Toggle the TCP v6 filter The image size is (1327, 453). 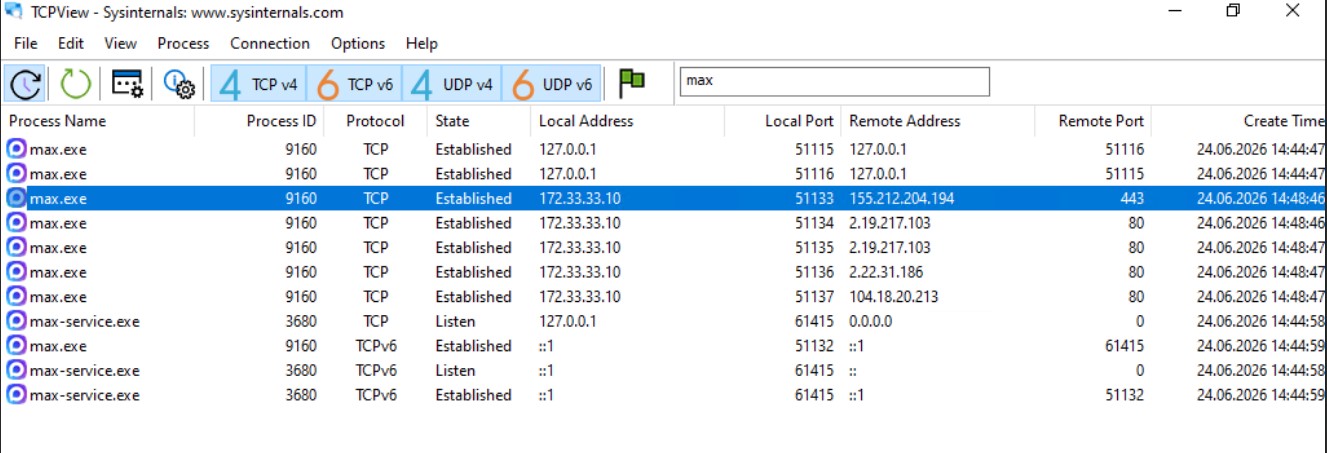point(355,85)
